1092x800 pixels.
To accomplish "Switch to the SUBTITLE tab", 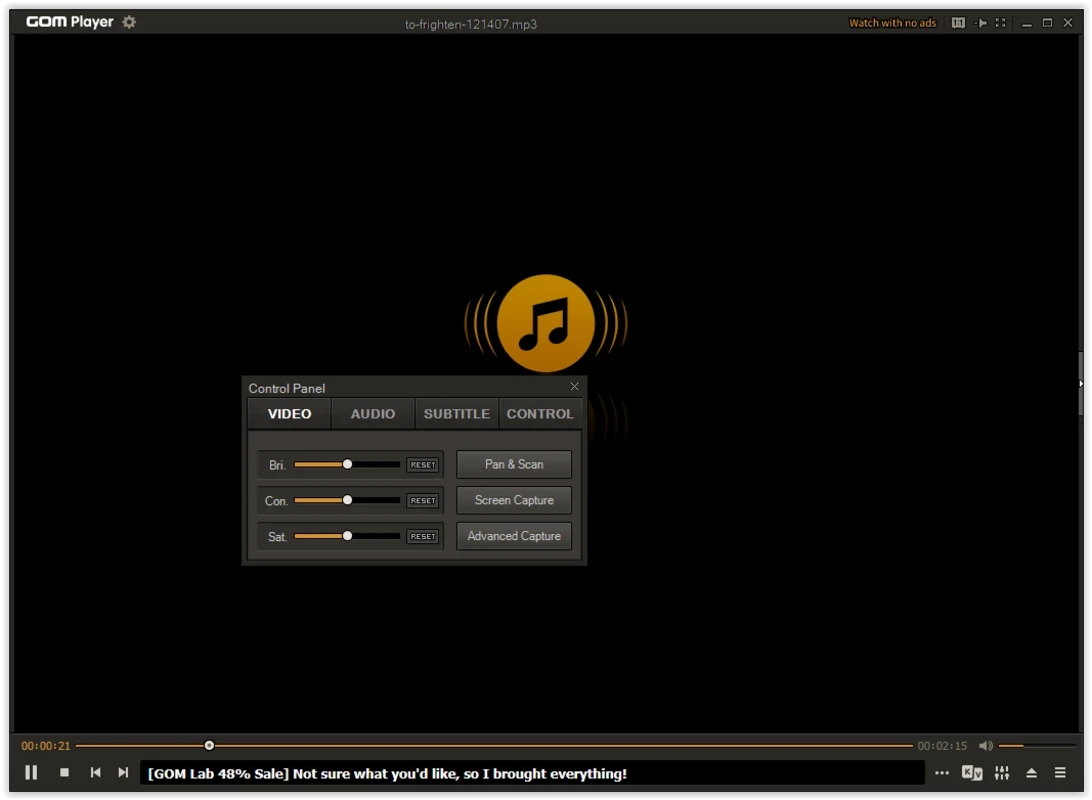I will point(456,414).
